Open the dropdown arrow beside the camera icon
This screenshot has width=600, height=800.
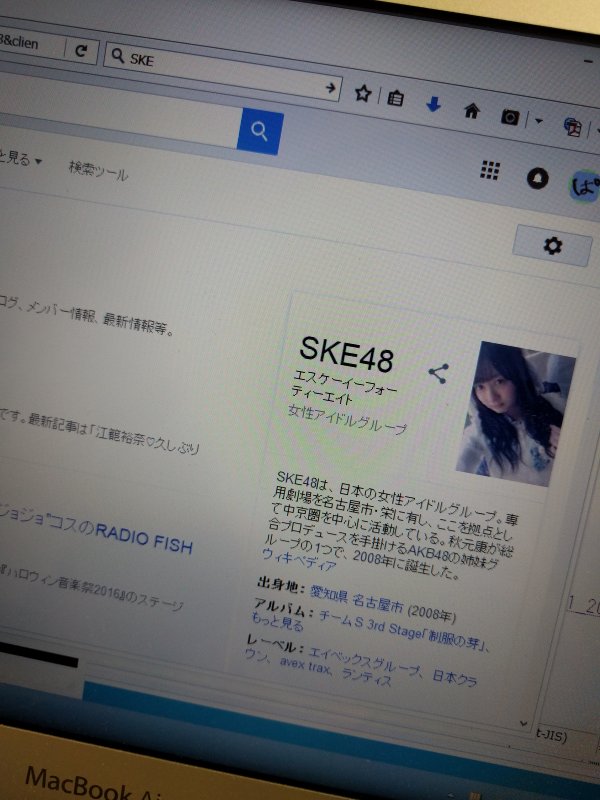click(538, 121)
